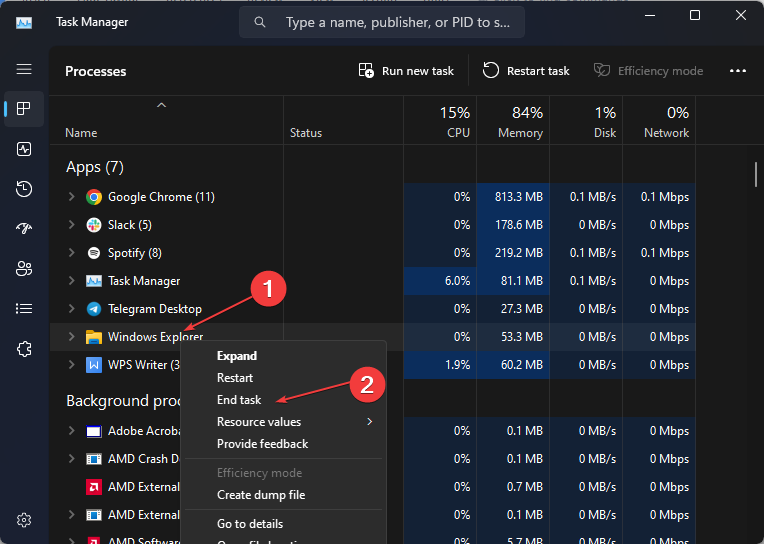This screenshot has height=544, width=764.
Task: Open Task Manager settings gear
Action: pyautogui.click(x=24, y=520)
